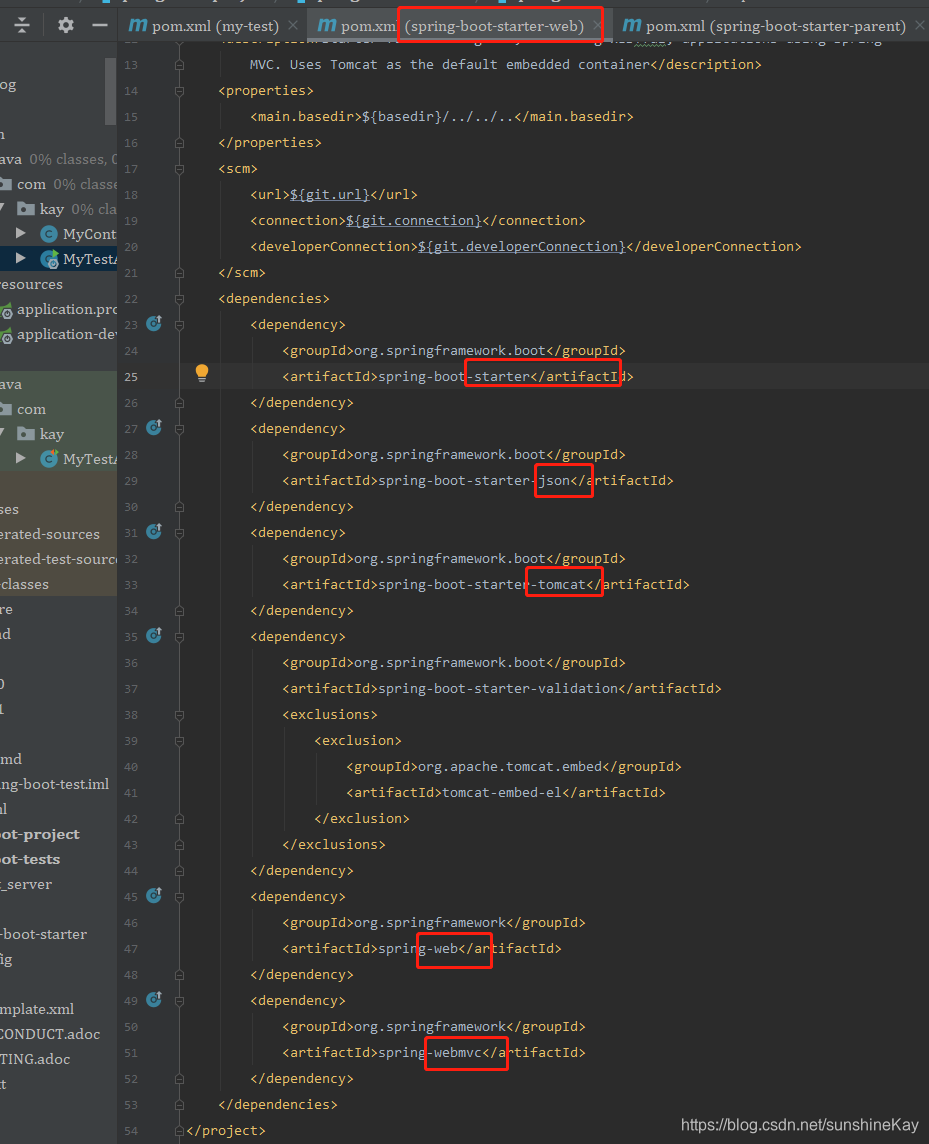Select the erated-test-sources folder entry

(58, 559)
